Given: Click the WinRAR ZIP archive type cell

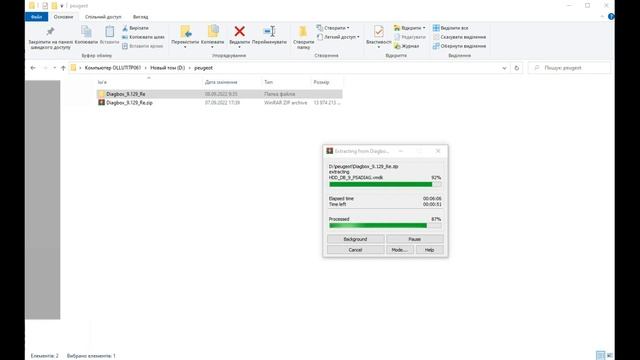Looking at the screenshot, I should (285, 103).
